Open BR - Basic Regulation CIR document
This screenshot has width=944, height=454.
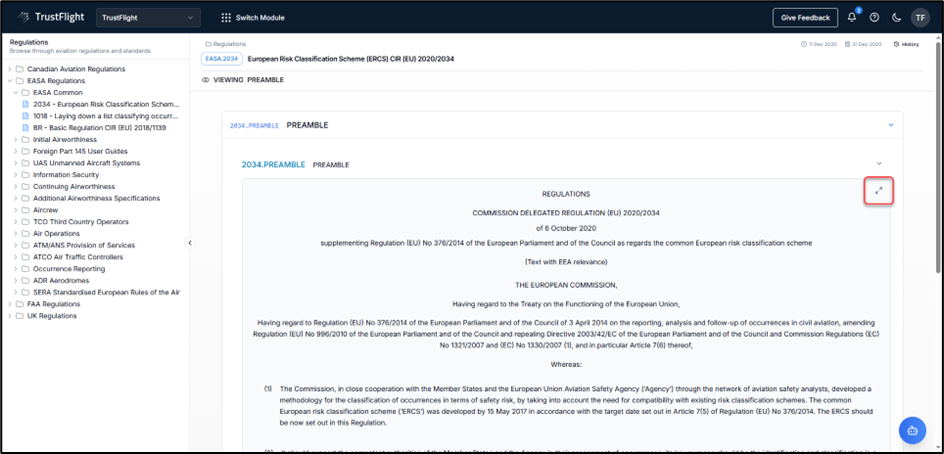coord(94,128)
